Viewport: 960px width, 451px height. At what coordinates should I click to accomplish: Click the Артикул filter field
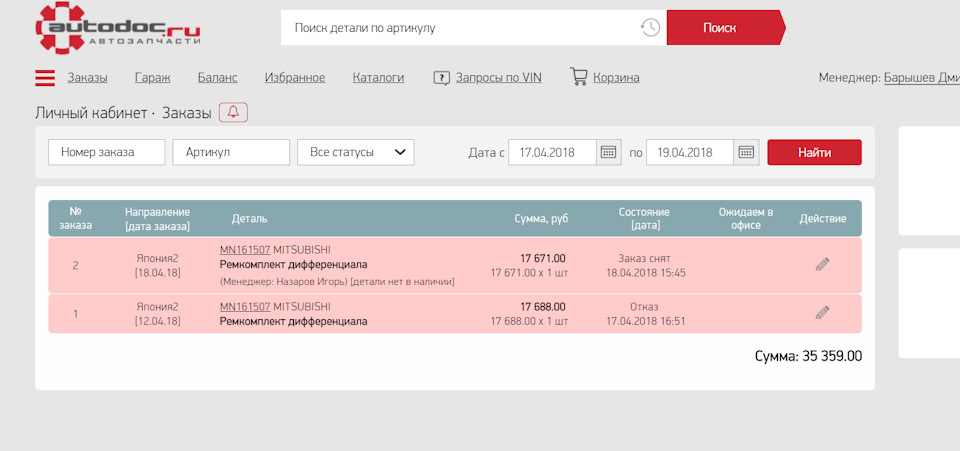(x=231, y=152)
